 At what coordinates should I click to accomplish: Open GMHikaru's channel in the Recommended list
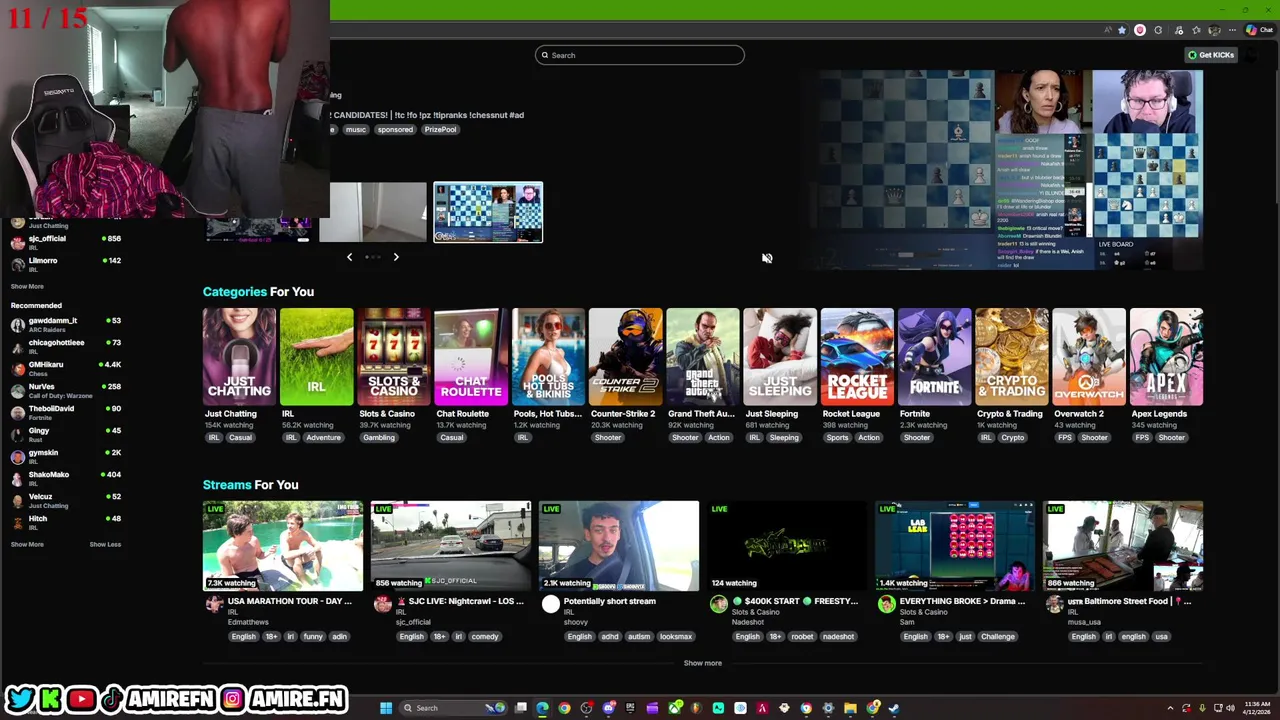click(x=65, y=369)
